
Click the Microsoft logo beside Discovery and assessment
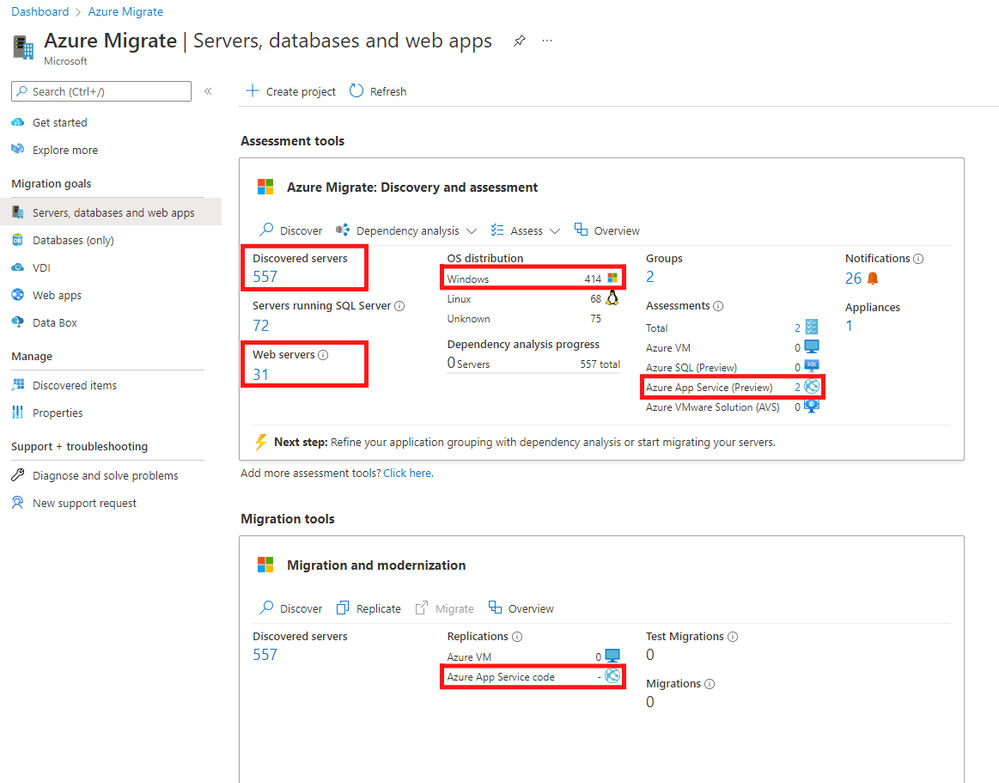(x=265, y=187)
